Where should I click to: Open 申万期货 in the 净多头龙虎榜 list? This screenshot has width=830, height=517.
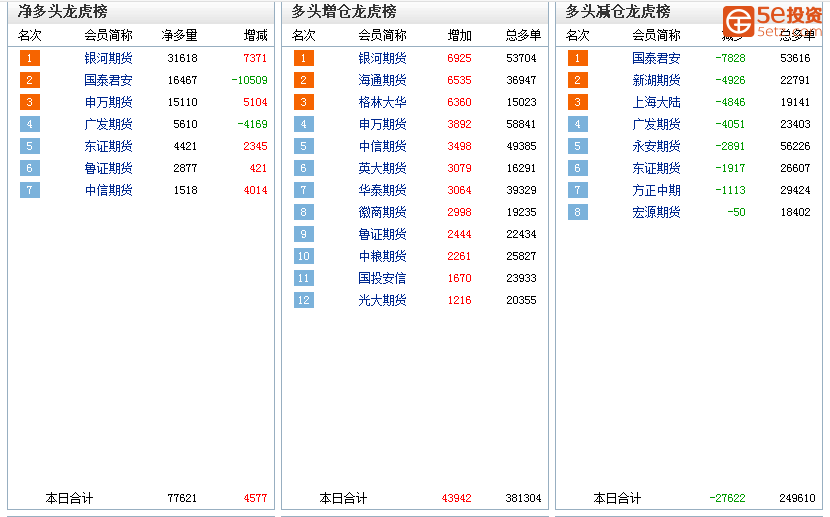(109, 102)
